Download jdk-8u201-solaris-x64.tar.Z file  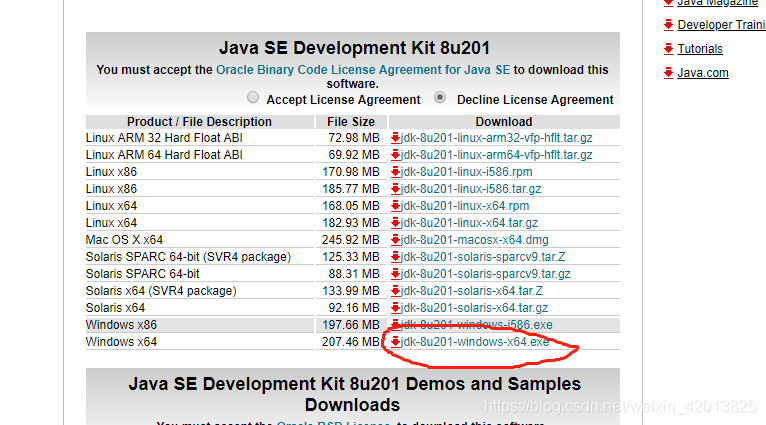471,291
